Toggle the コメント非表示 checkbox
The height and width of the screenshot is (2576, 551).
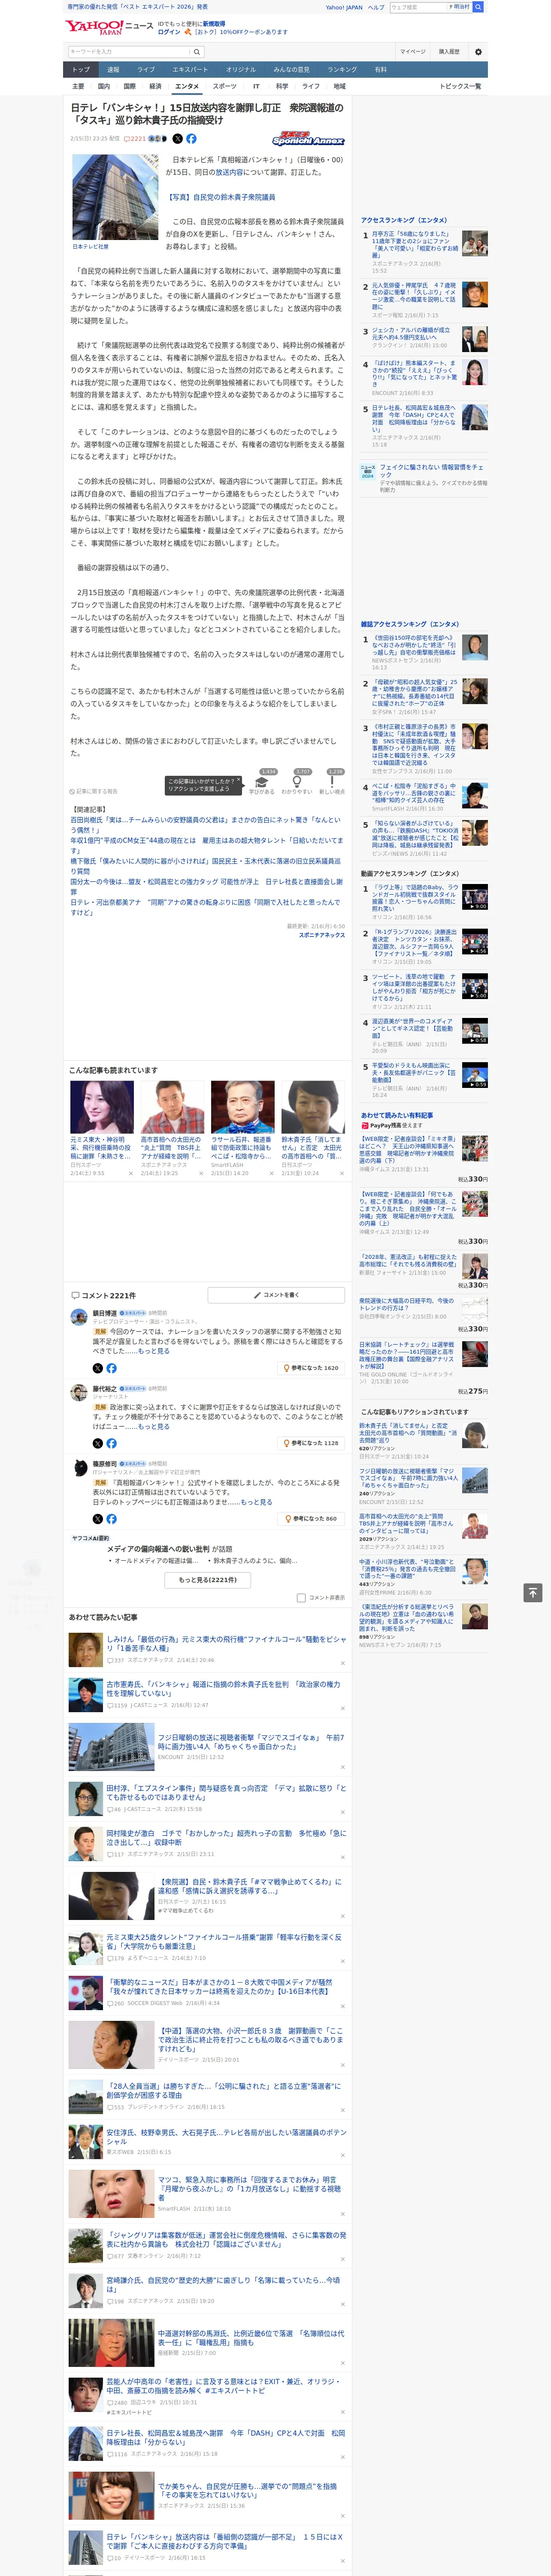[301, 1597]
